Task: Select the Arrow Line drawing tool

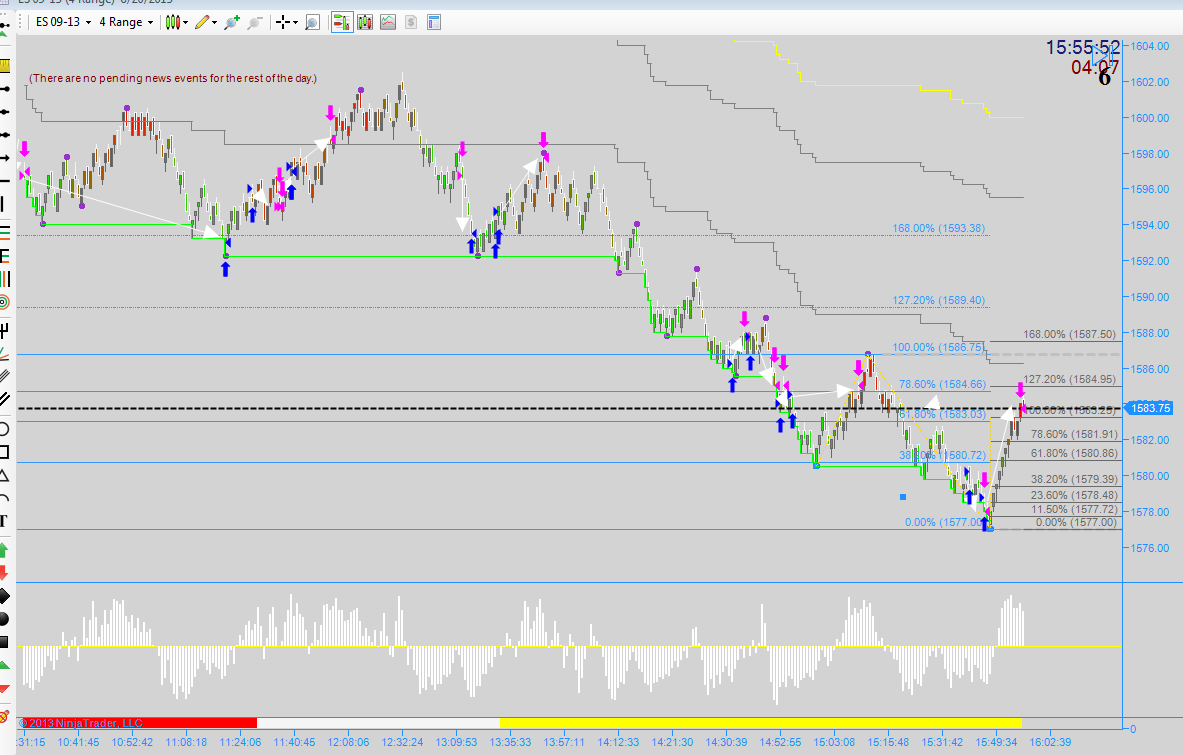Action: click(x=5, y=158)
